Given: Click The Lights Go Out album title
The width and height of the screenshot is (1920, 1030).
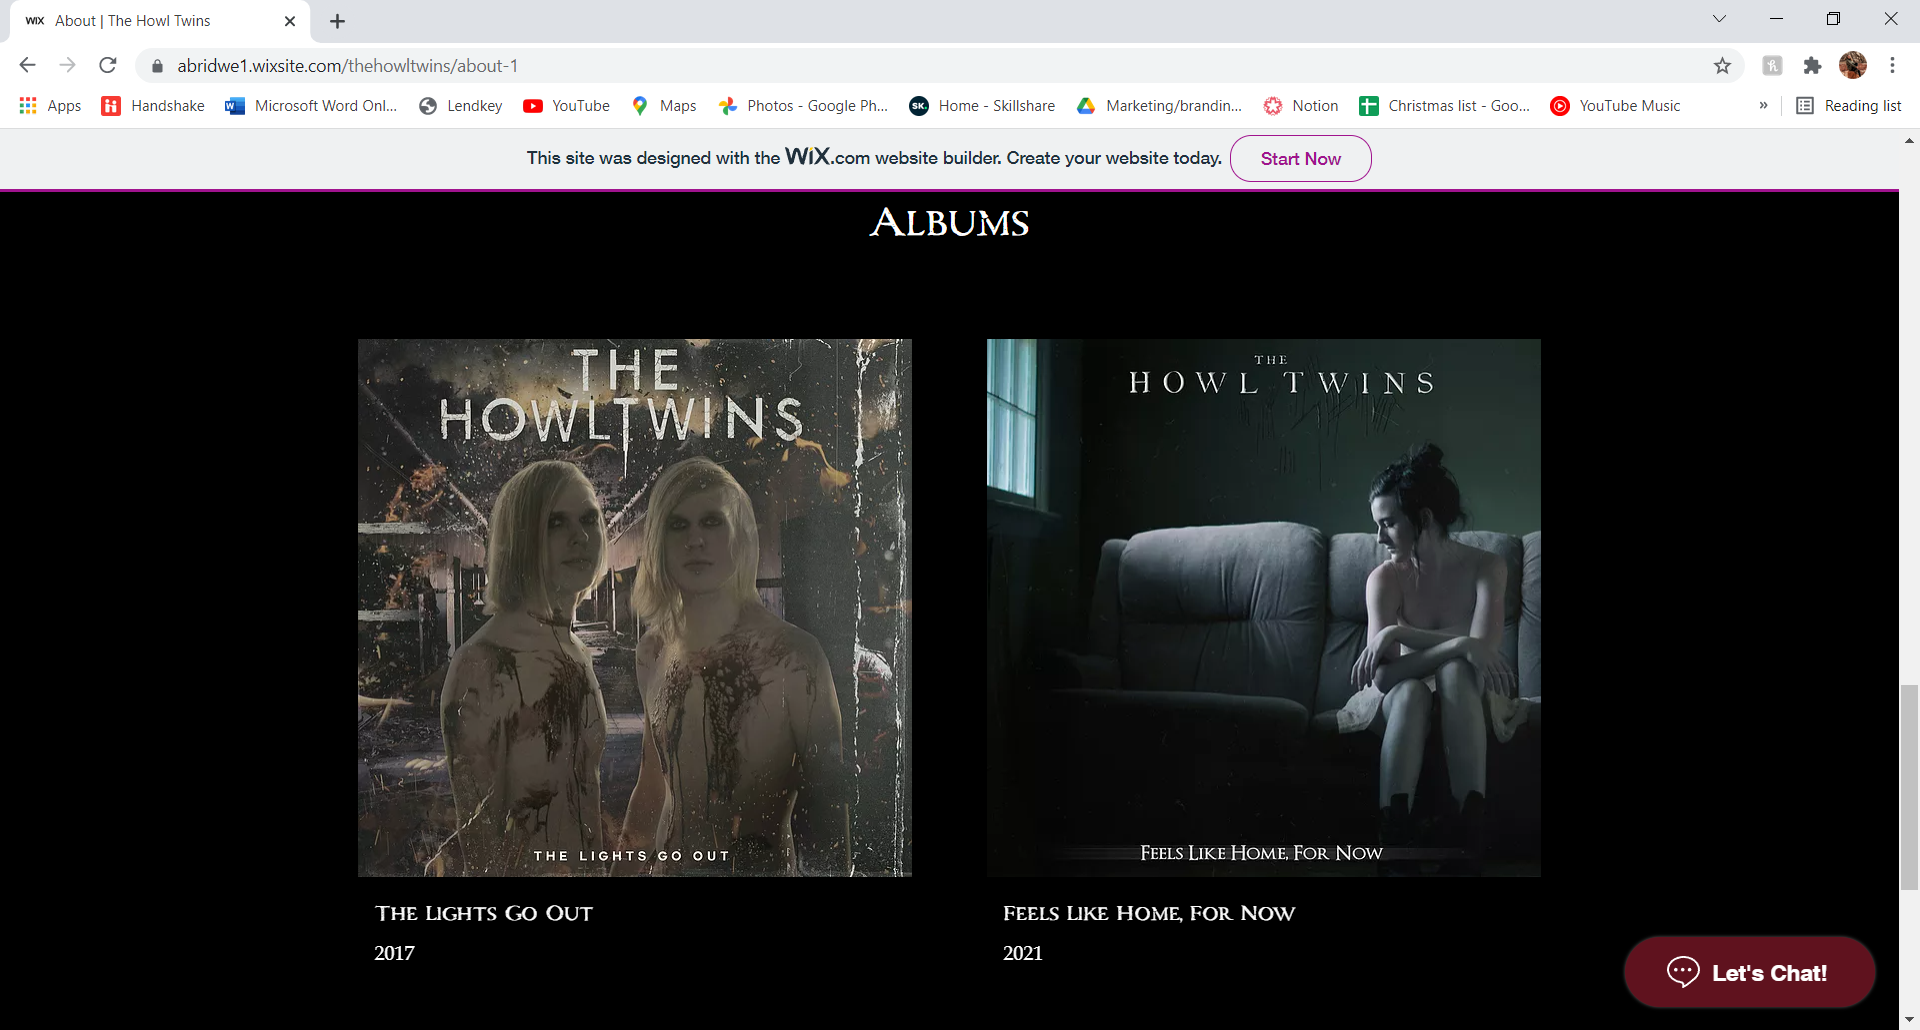Looking at the screenshot, I should point(484,913).
